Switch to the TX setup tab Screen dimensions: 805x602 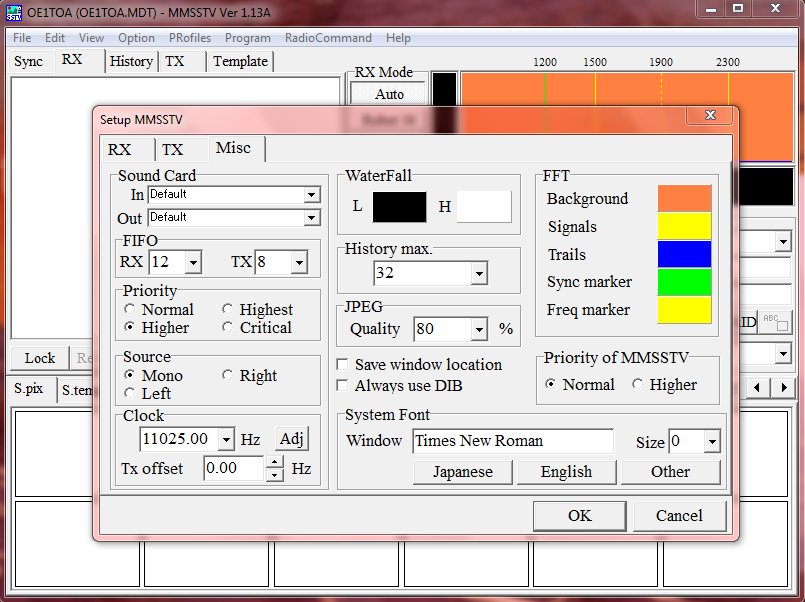click(172, 149)
